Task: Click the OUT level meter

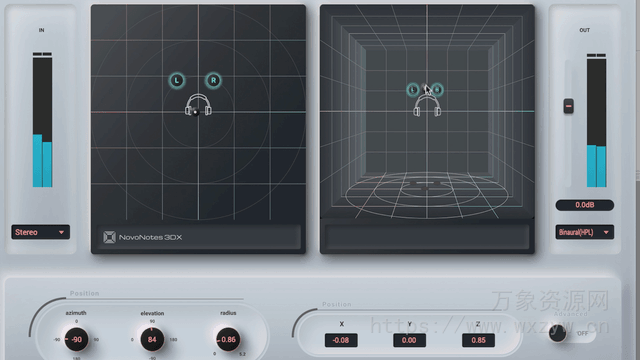Action: 596,120
